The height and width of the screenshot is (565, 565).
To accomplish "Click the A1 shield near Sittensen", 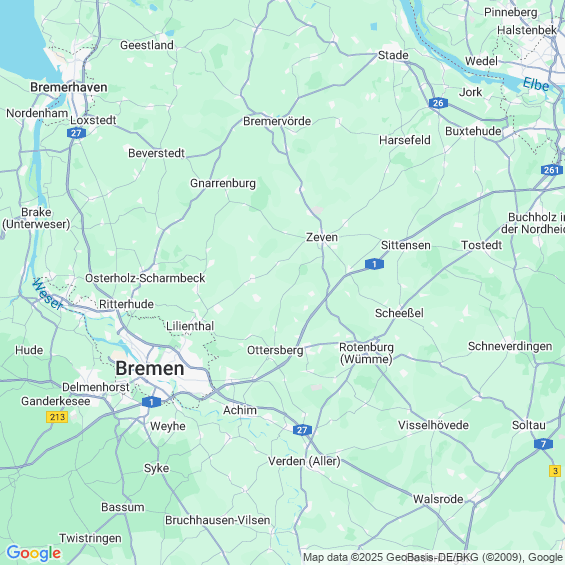I will [x=374, y=264].
